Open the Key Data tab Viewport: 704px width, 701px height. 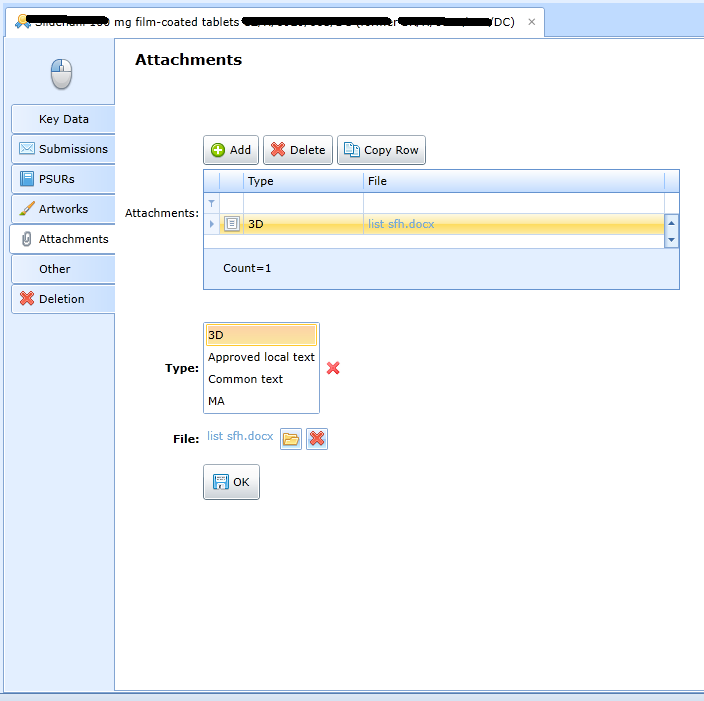(x=63, y=119)
